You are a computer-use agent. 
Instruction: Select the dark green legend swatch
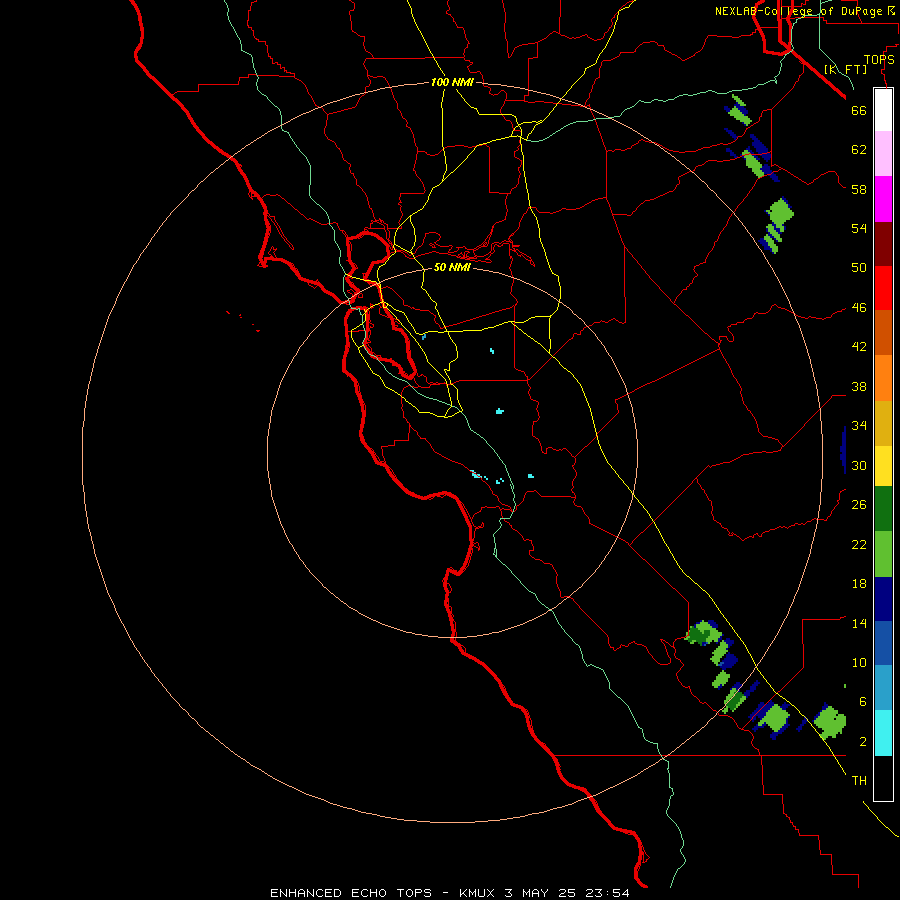pos(883,509)
